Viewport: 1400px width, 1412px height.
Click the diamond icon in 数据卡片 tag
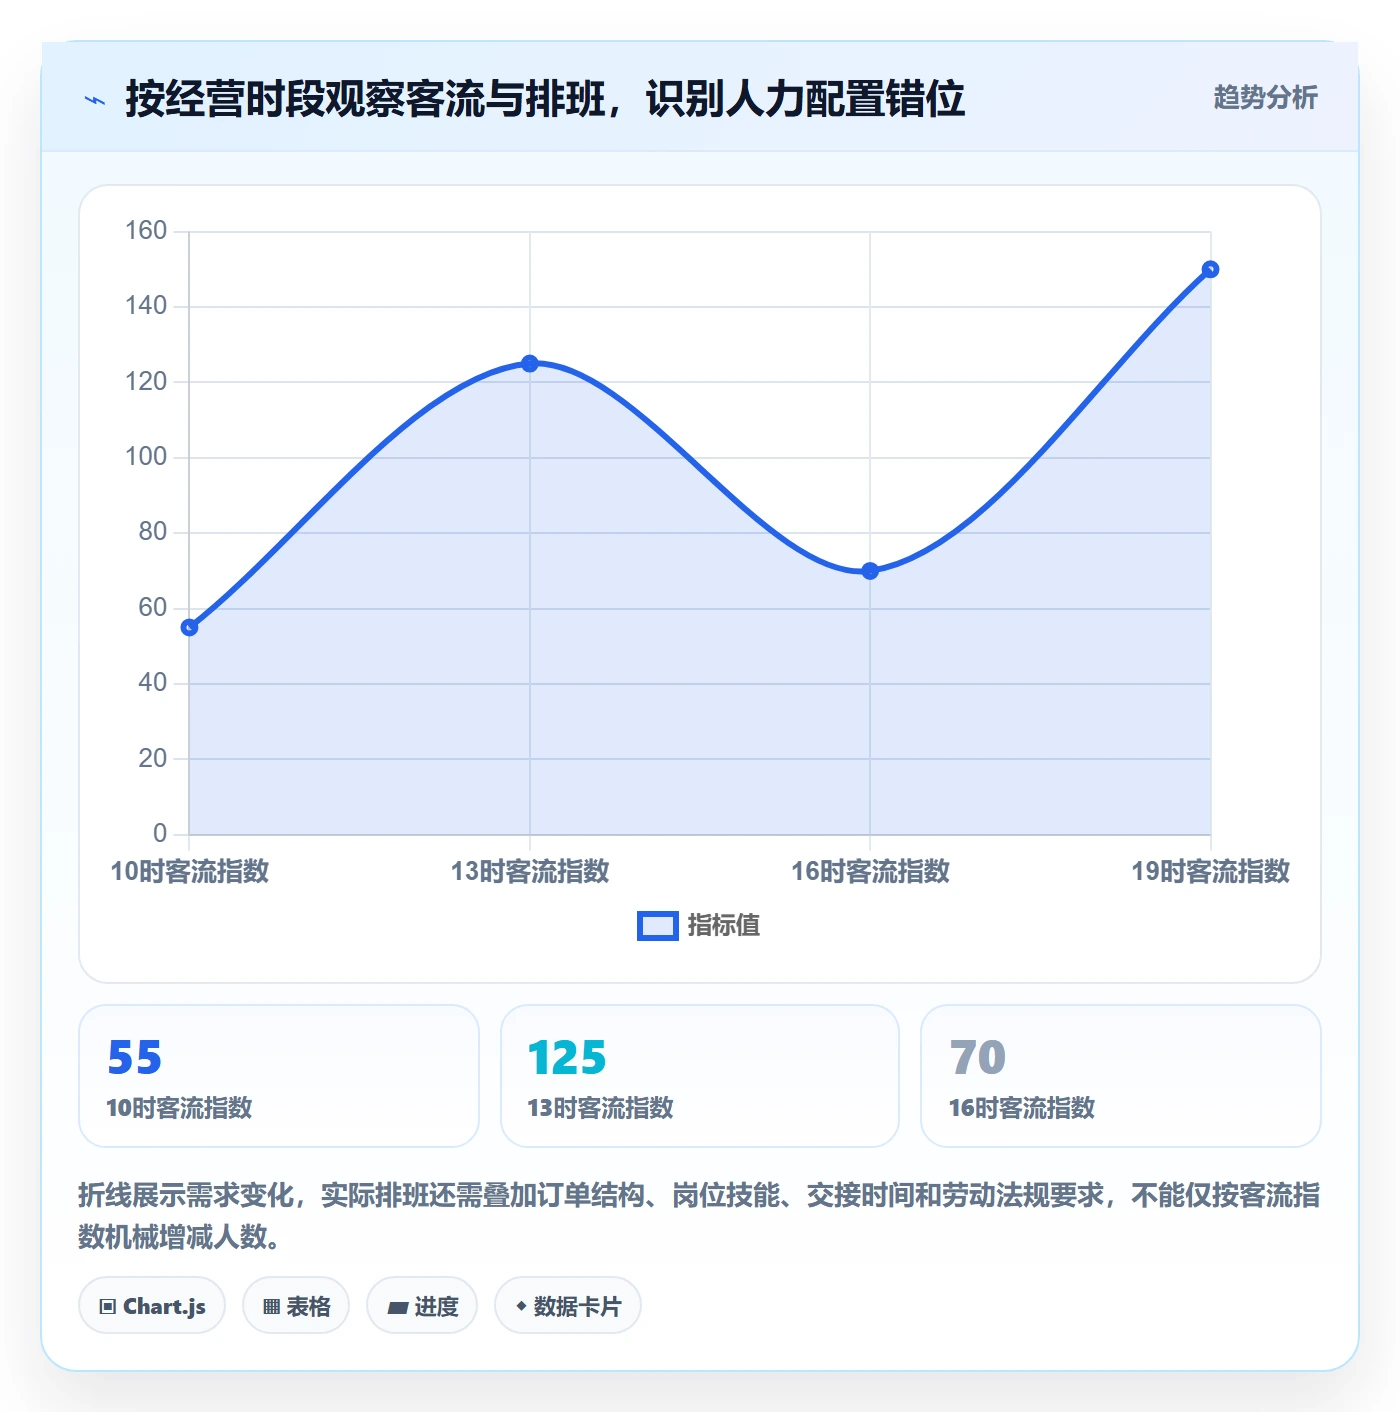pyautogui.click(x=521, y=1306)
